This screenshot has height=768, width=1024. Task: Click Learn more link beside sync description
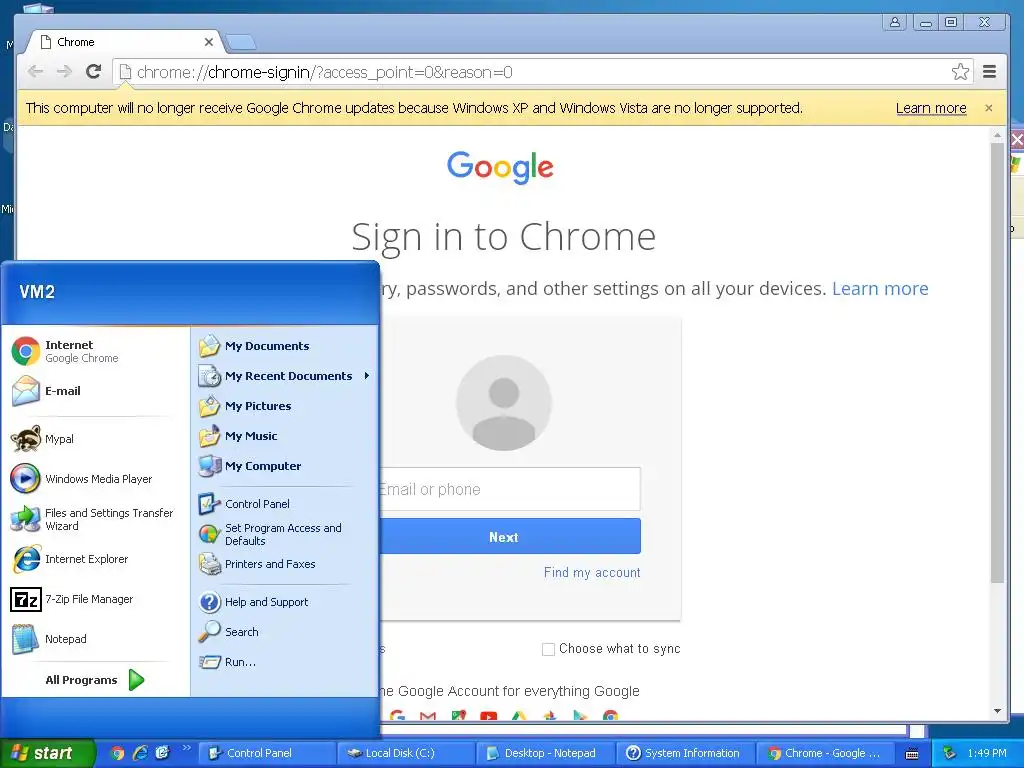click(x=880, y=288)
